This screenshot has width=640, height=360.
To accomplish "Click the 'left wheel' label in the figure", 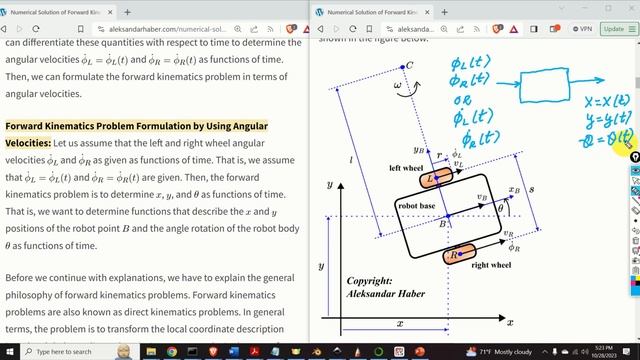I will (x=406, y=168).
